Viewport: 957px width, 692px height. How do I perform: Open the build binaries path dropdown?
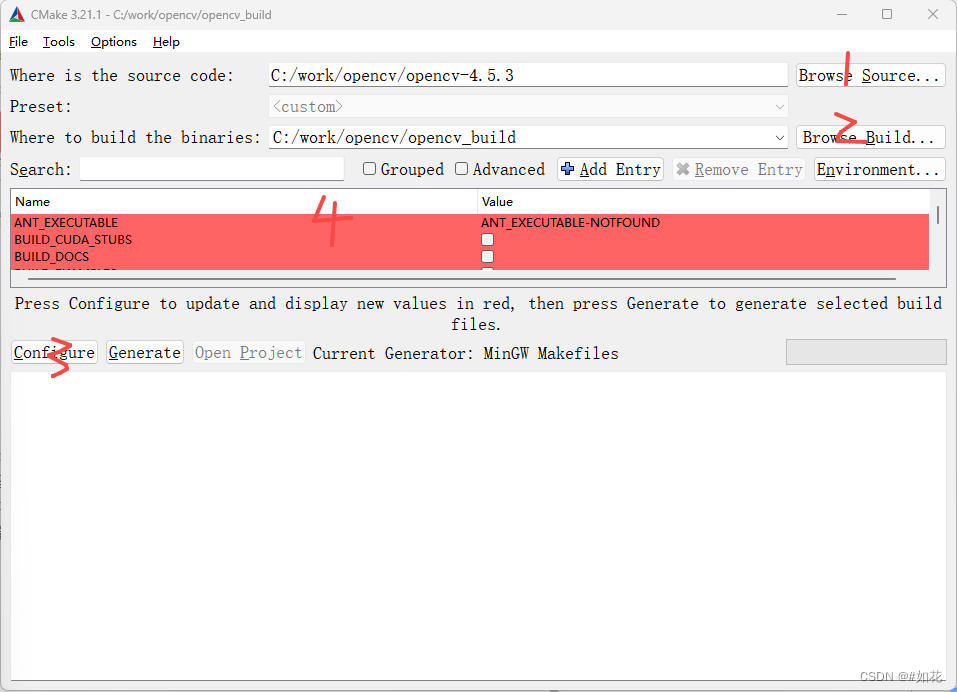[780, 137]
